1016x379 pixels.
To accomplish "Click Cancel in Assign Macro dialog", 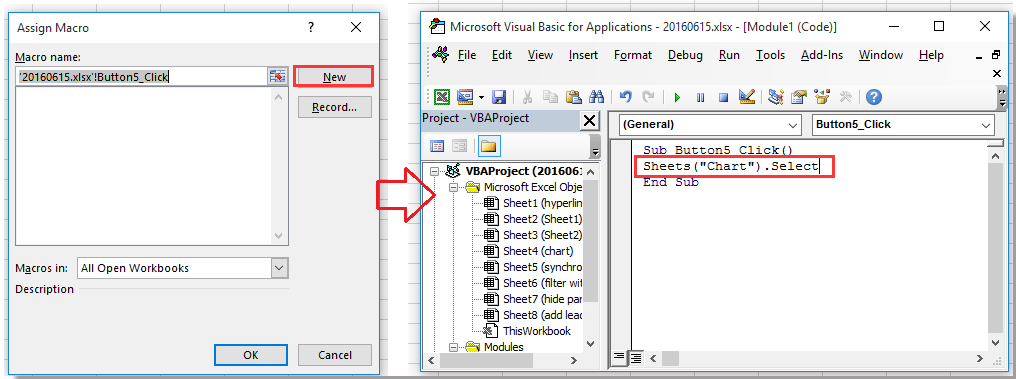I will (x=335, y=355).
